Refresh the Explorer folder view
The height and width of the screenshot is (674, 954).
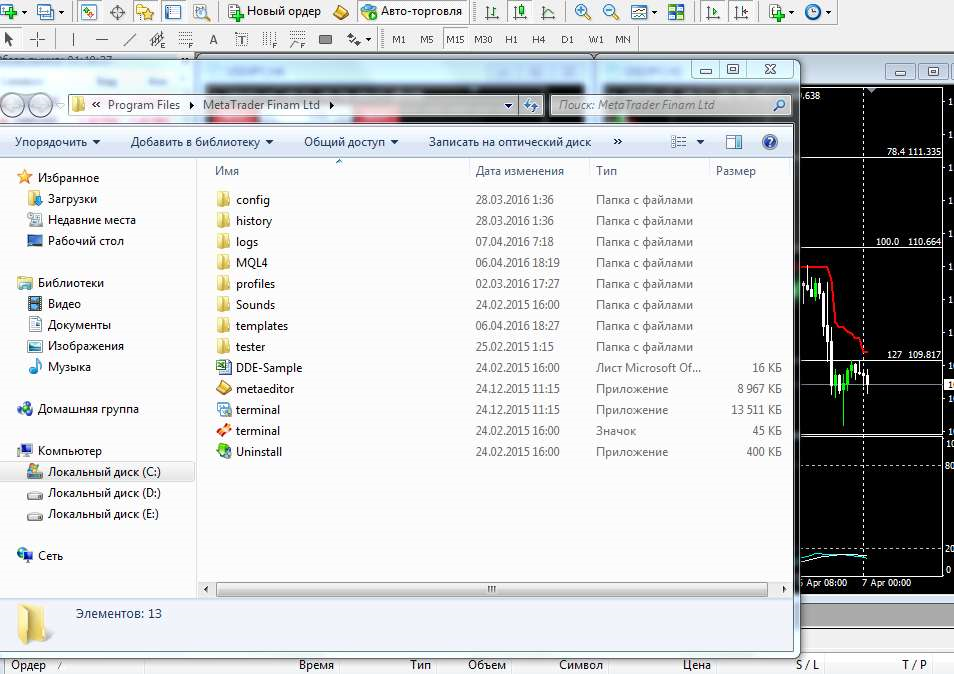(531, 105)
